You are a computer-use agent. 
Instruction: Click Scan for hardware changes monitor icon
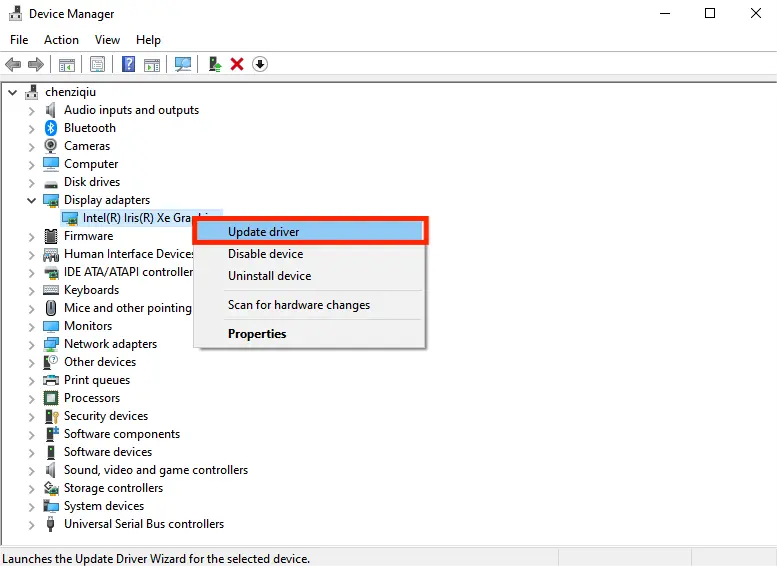183,64
